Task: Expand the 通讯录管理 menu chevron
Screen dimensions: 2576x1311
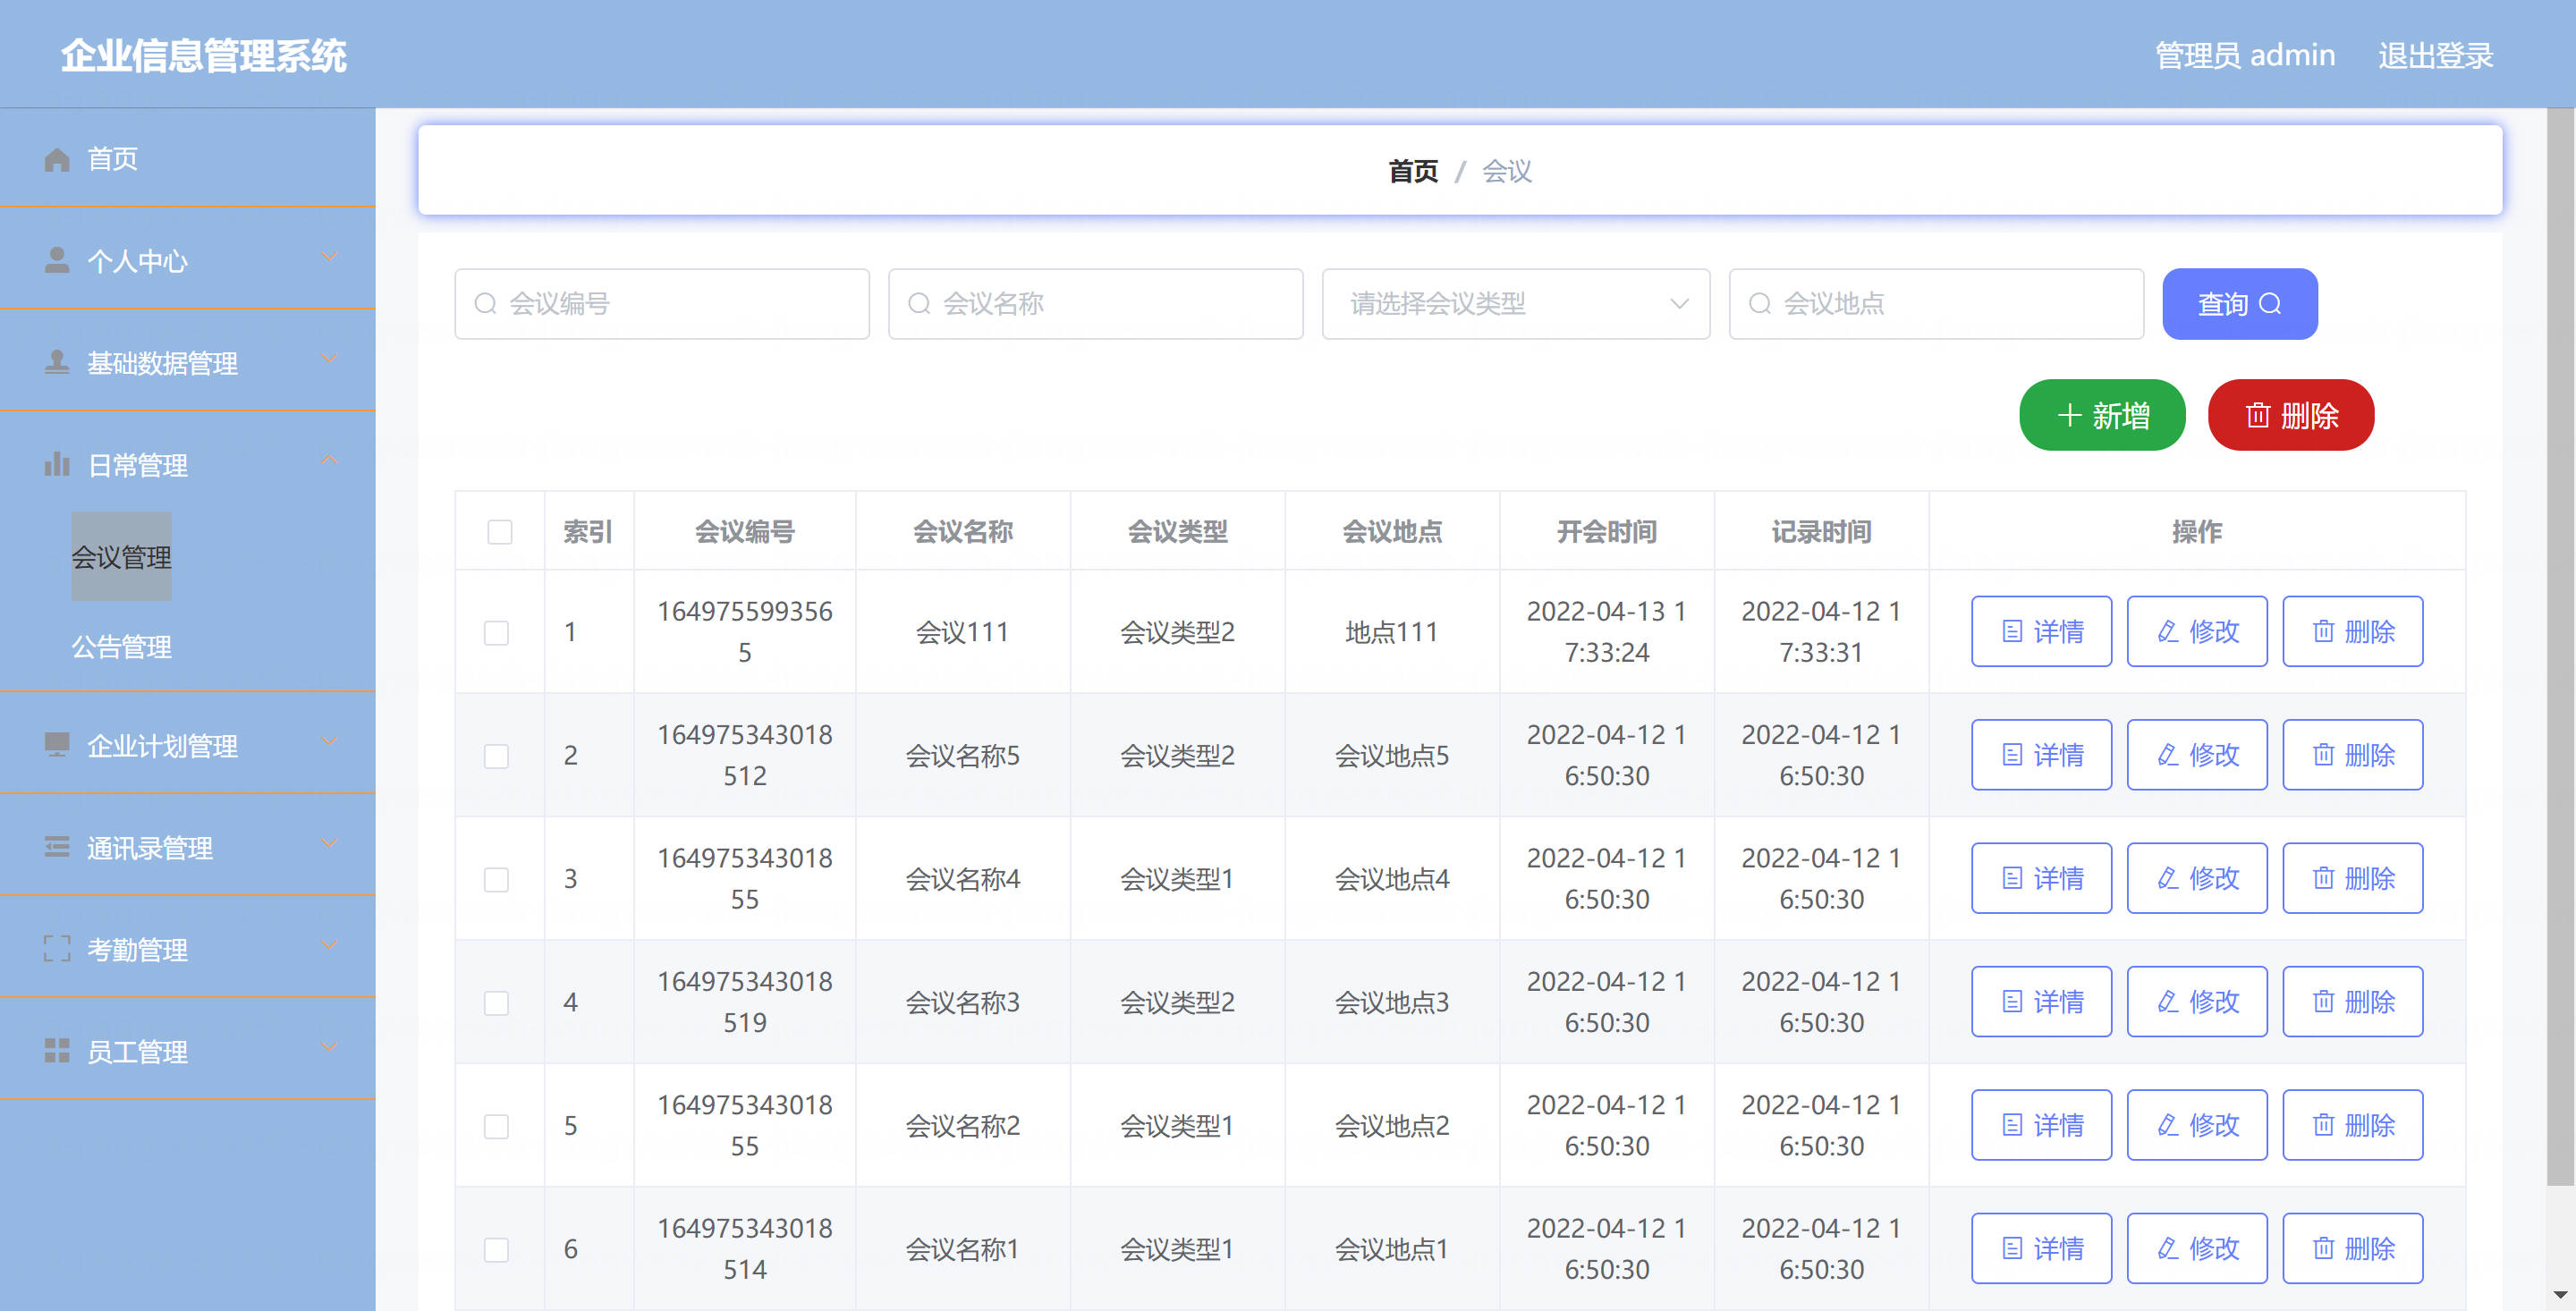Action: (x=329, y=845)
